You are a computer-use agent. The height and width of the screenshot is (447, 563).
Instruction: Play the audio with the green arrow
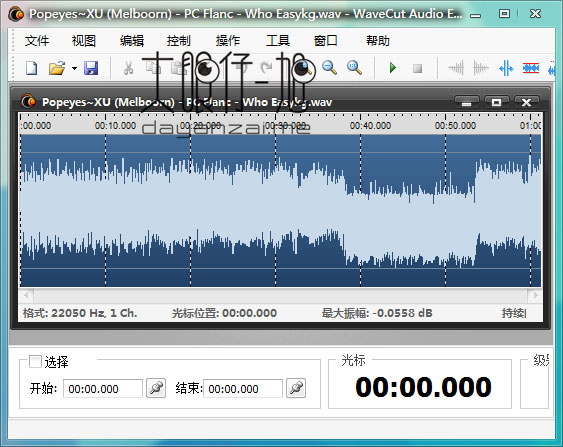tap(393, 68)
